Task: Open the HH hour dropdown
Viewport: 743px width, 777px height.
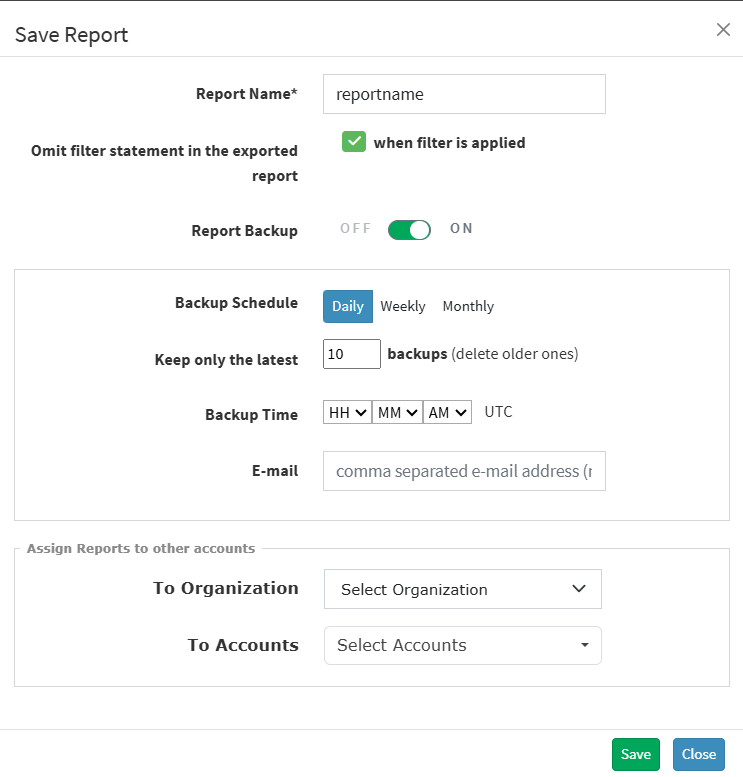Action: [347, 412]
